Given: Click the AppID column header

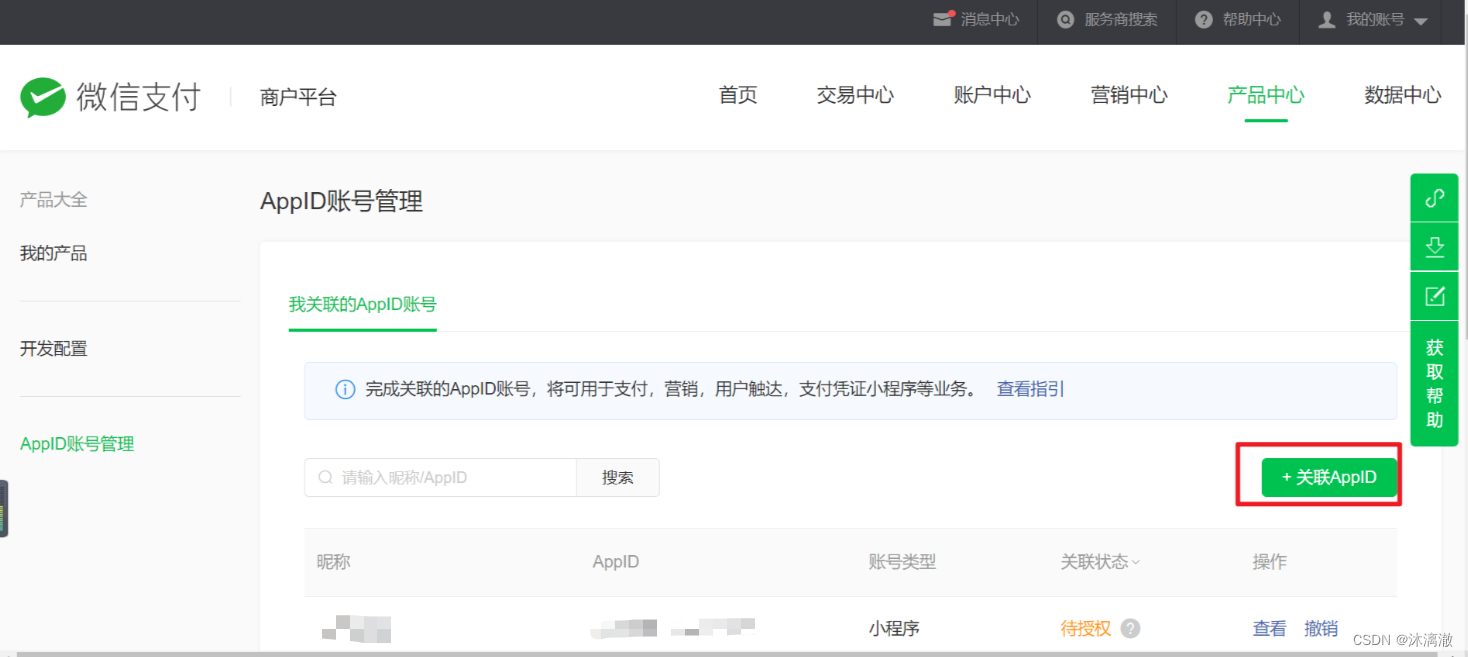Looking at the screenshot, I should click(616, 562).
